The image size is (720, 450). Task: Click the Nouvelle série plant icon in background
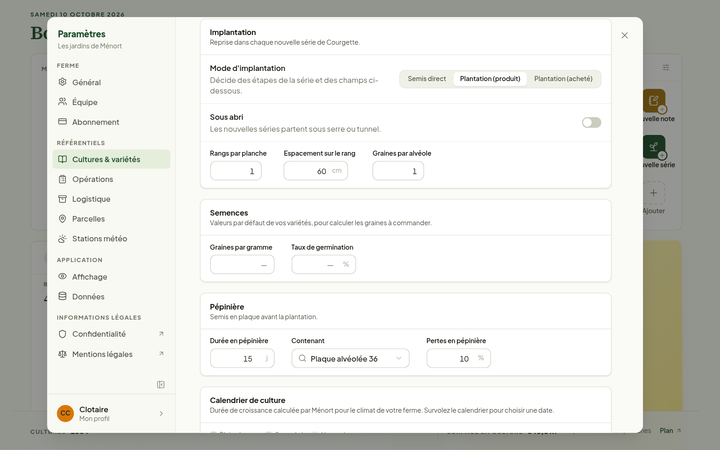coord(654,146)
